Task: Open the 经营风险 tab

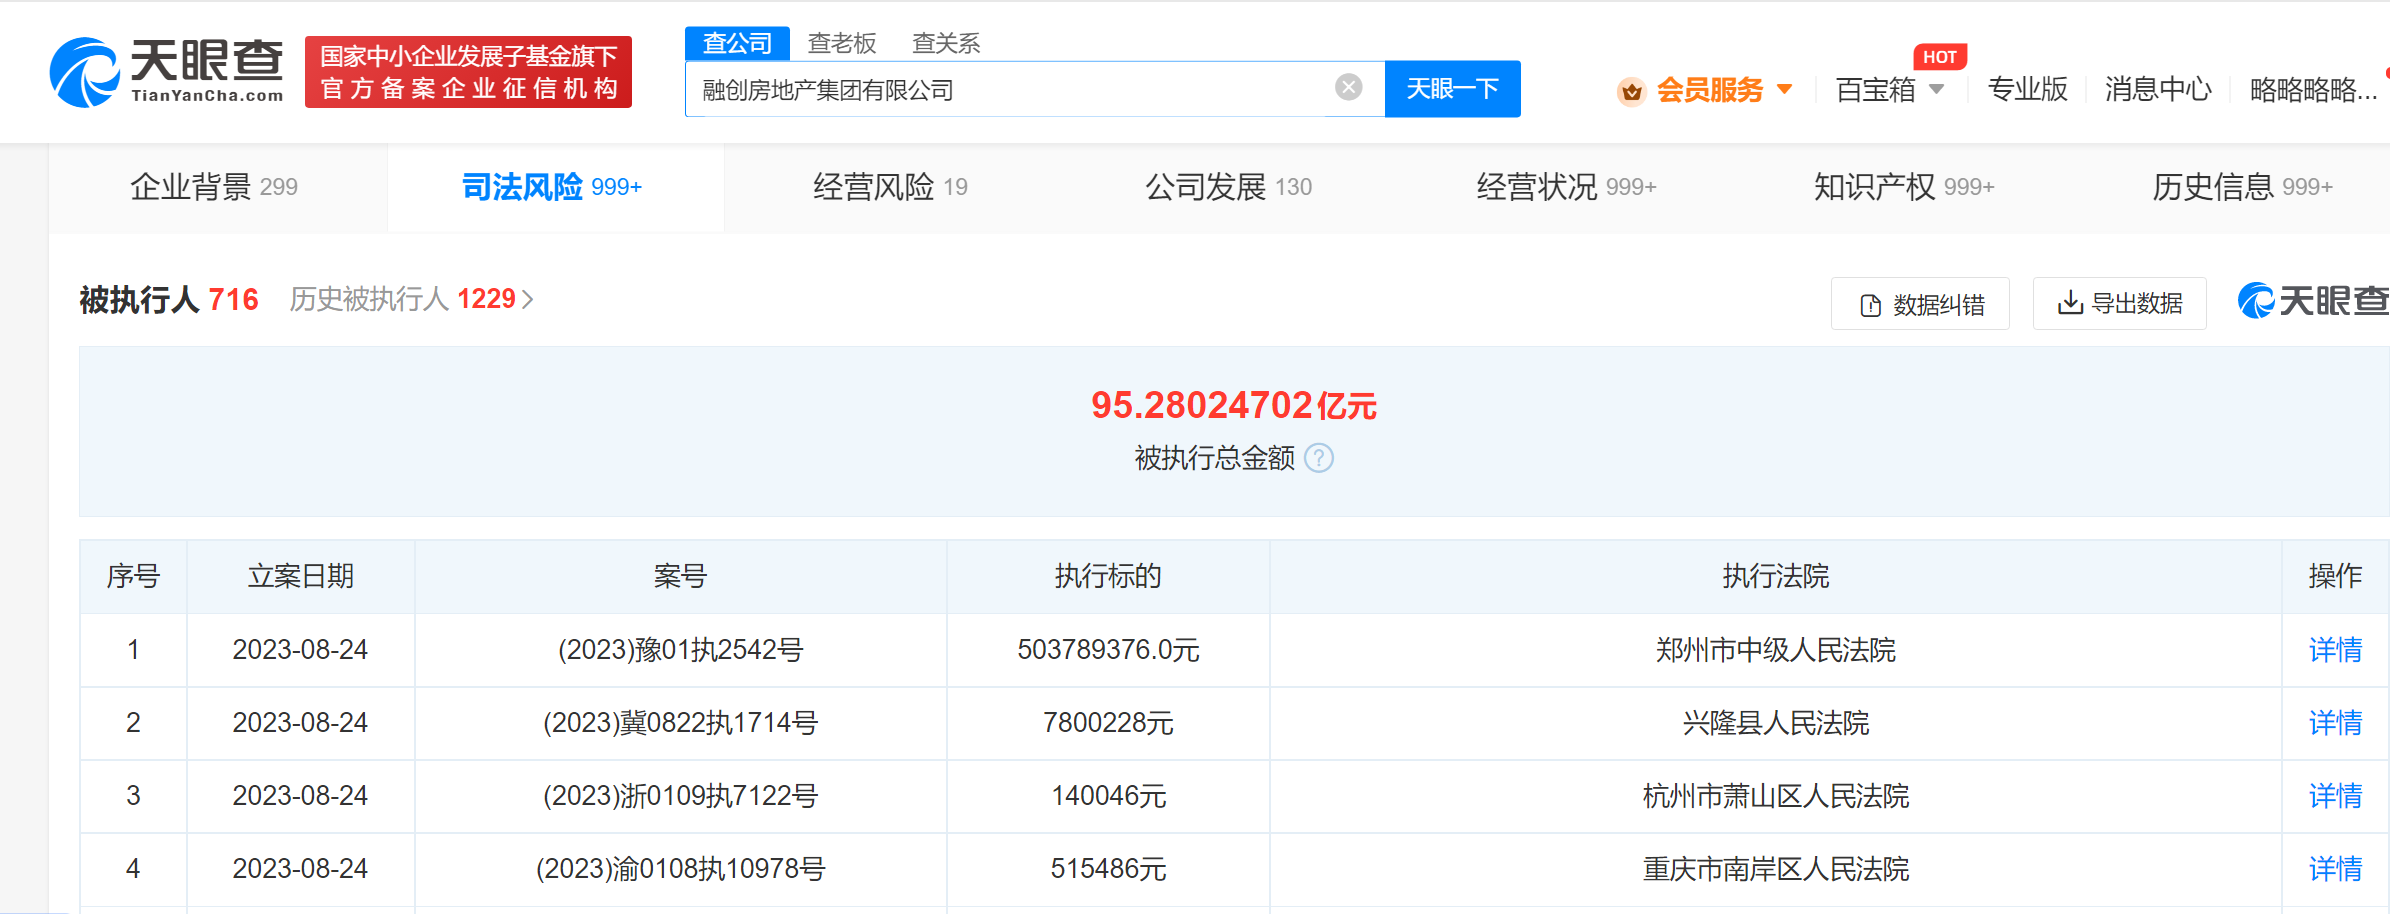Action: point(889,187)
